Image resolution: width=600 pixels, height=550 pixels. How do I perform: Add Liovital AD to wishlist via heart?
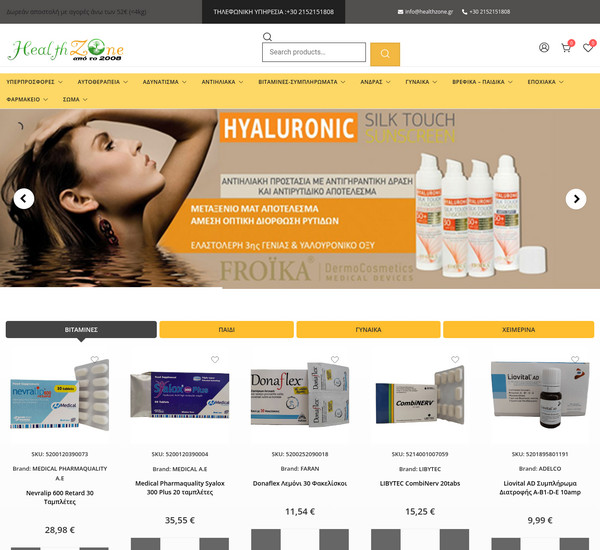click(x=575, y=359)
